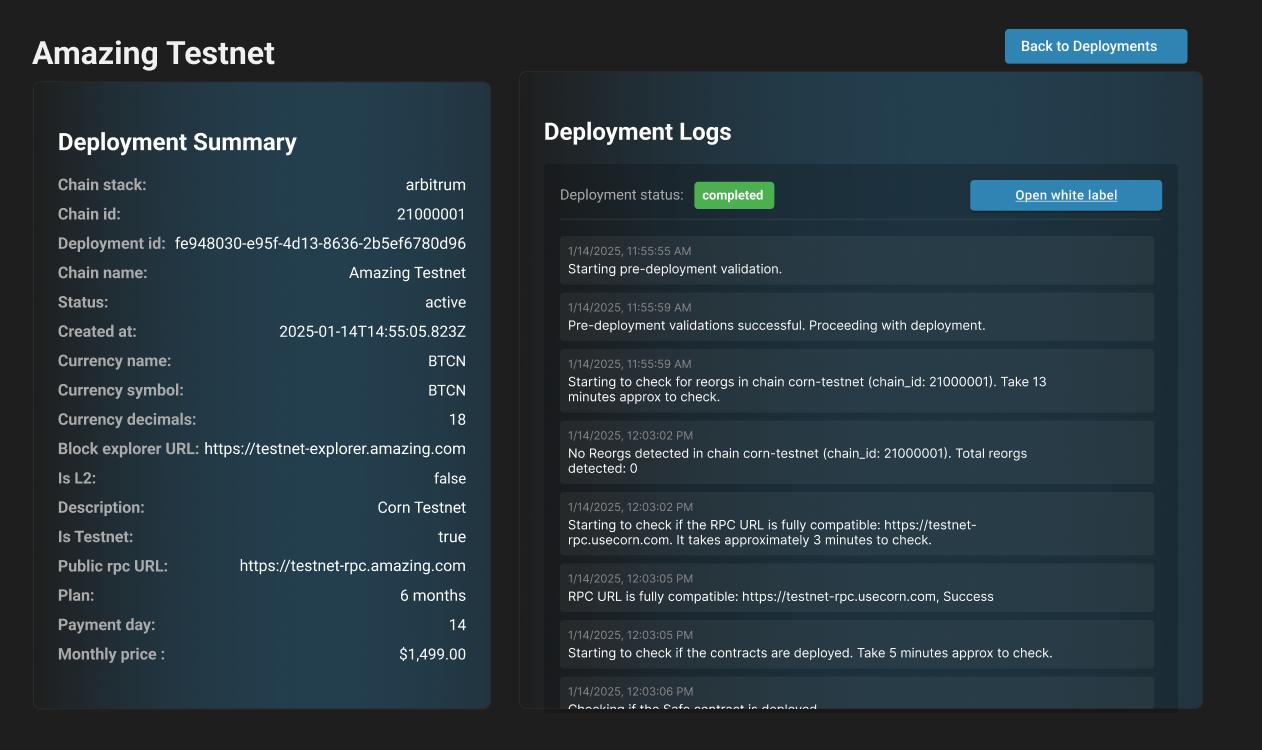Click the green completed status badge
Image resolution: width=1262 pixels, height=750 pixels.
click(x=733, y=195)
